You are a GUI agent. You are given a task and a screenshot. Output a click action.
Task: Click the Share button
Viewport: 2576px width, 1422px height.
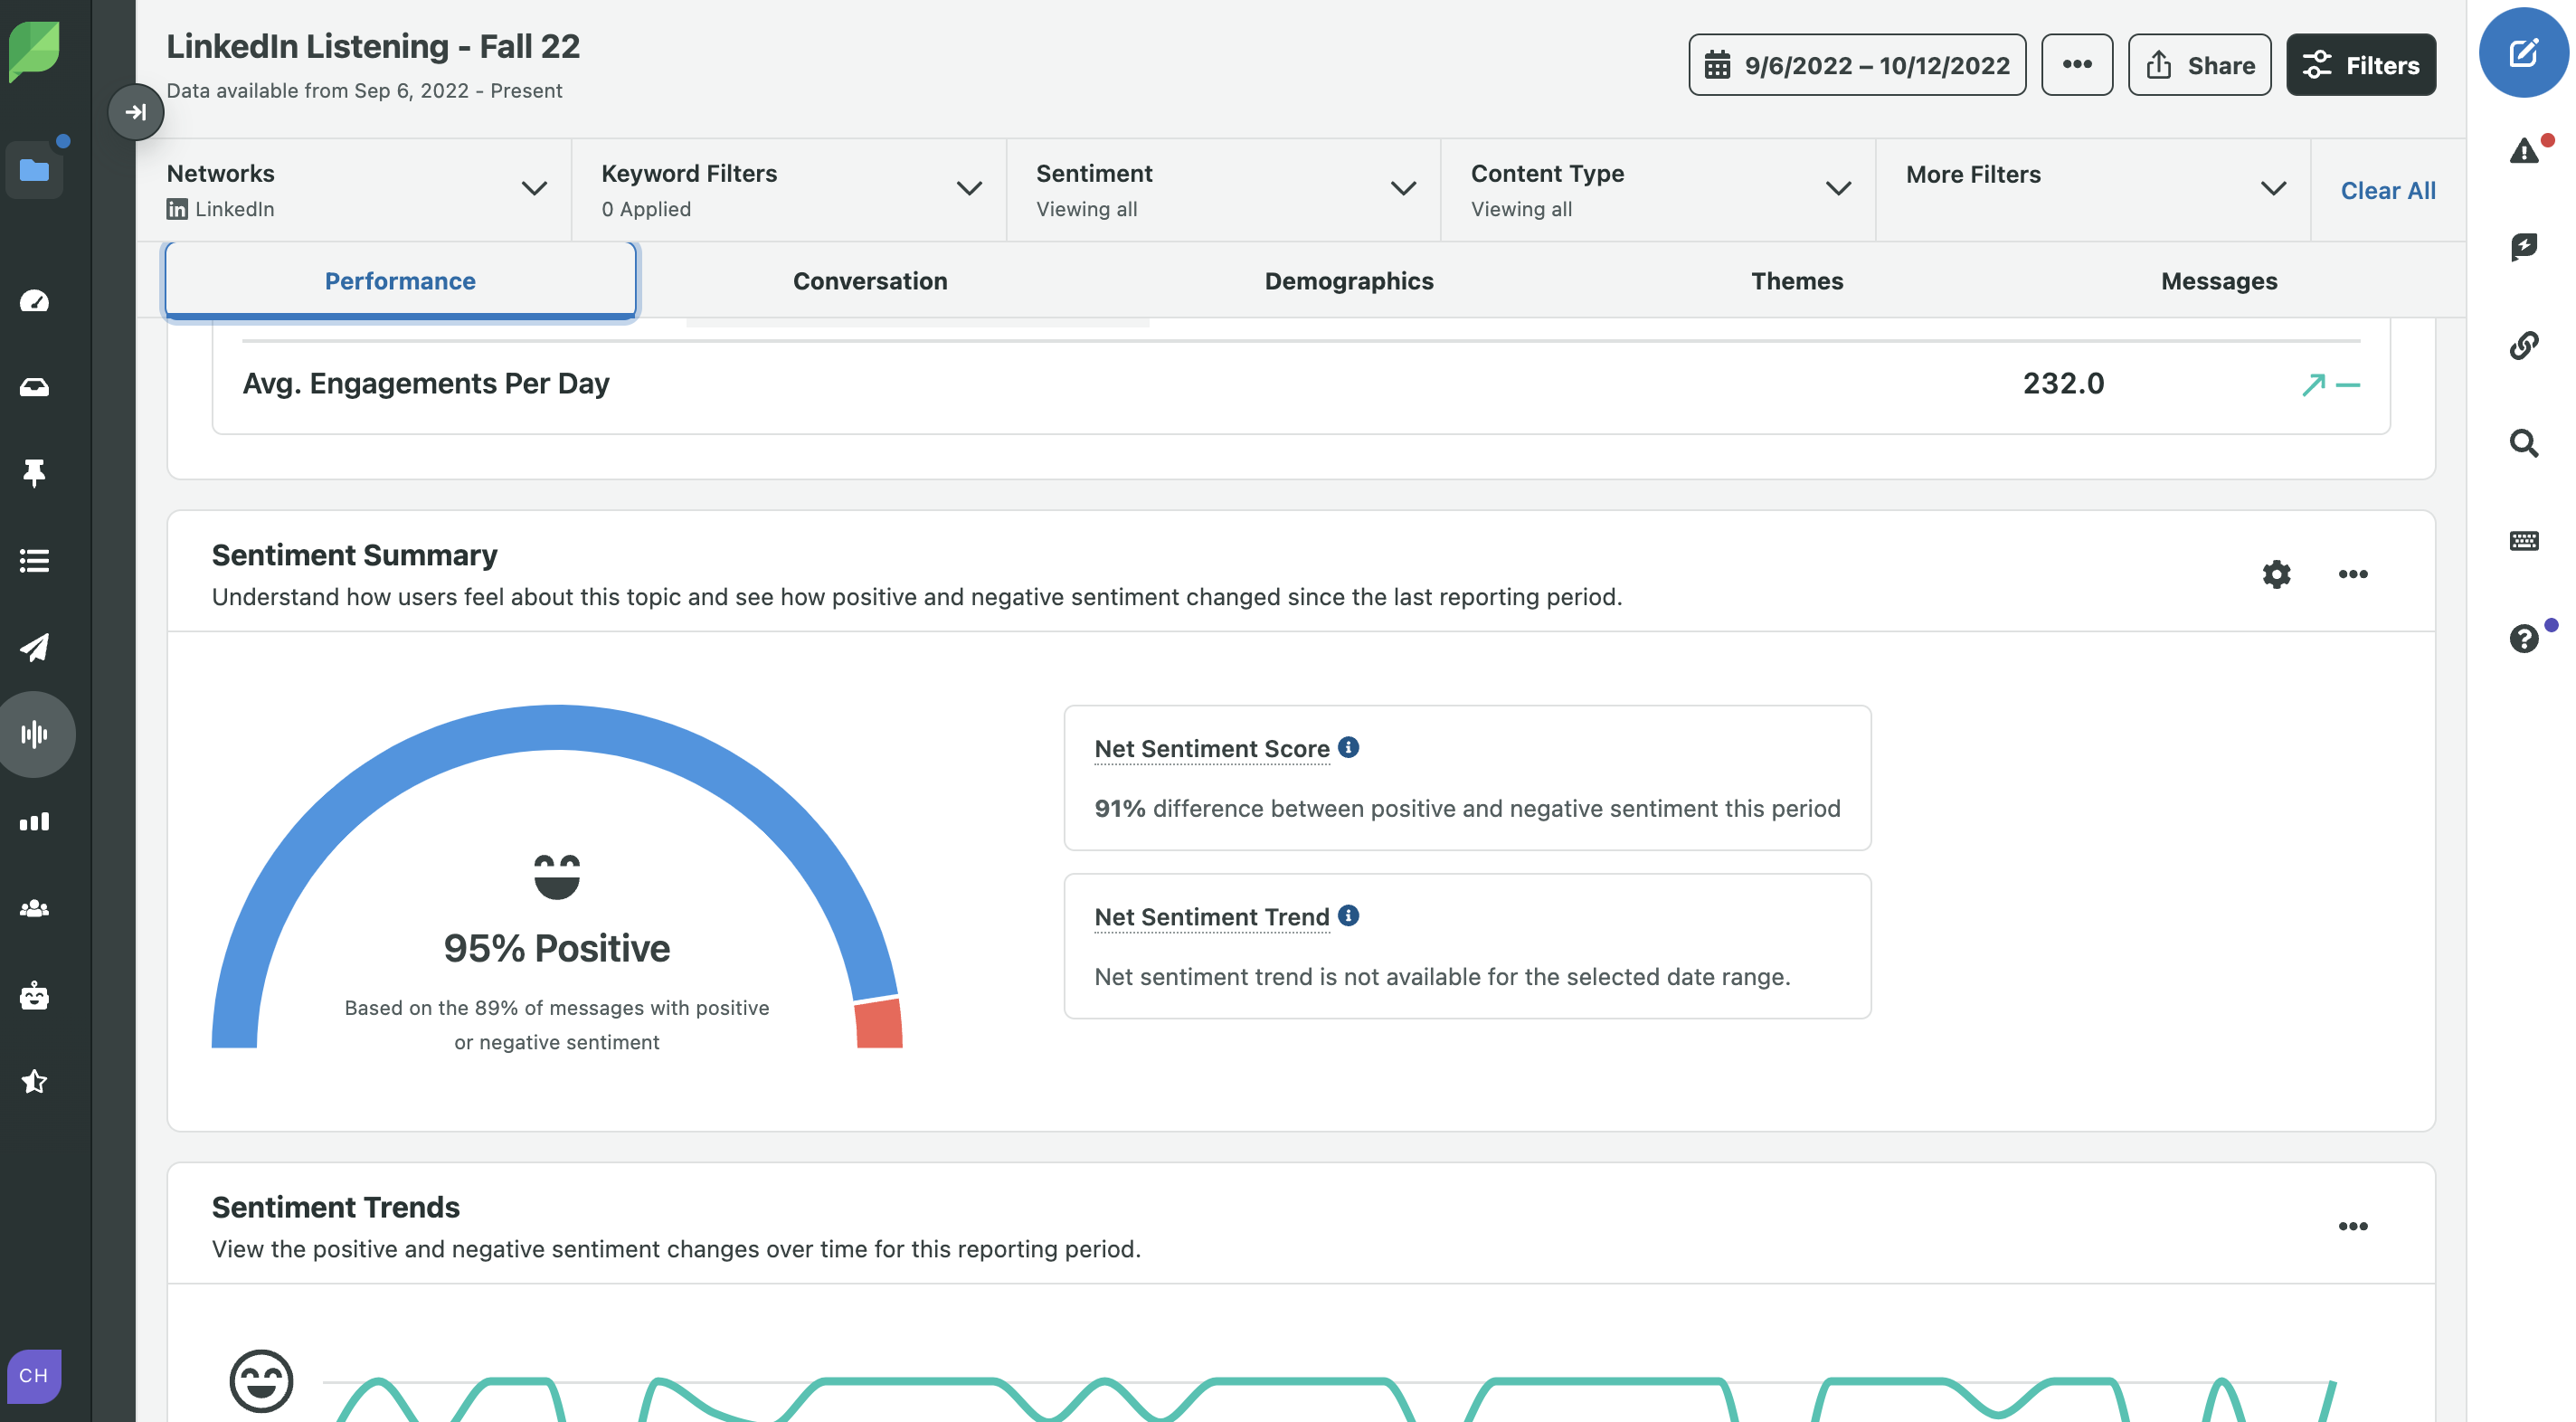coord(2199,64)
